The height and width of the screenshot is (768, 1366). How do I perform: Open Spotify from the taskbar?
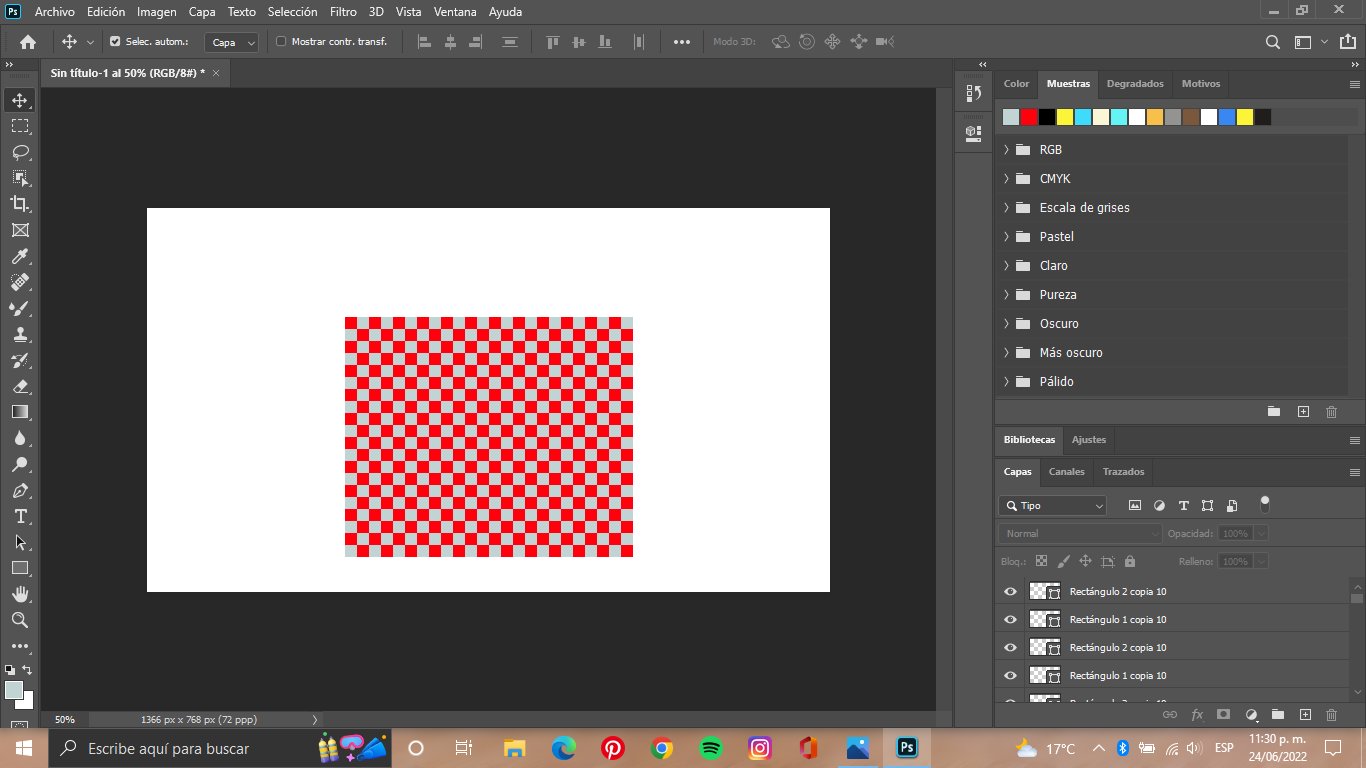coord(711,748)
